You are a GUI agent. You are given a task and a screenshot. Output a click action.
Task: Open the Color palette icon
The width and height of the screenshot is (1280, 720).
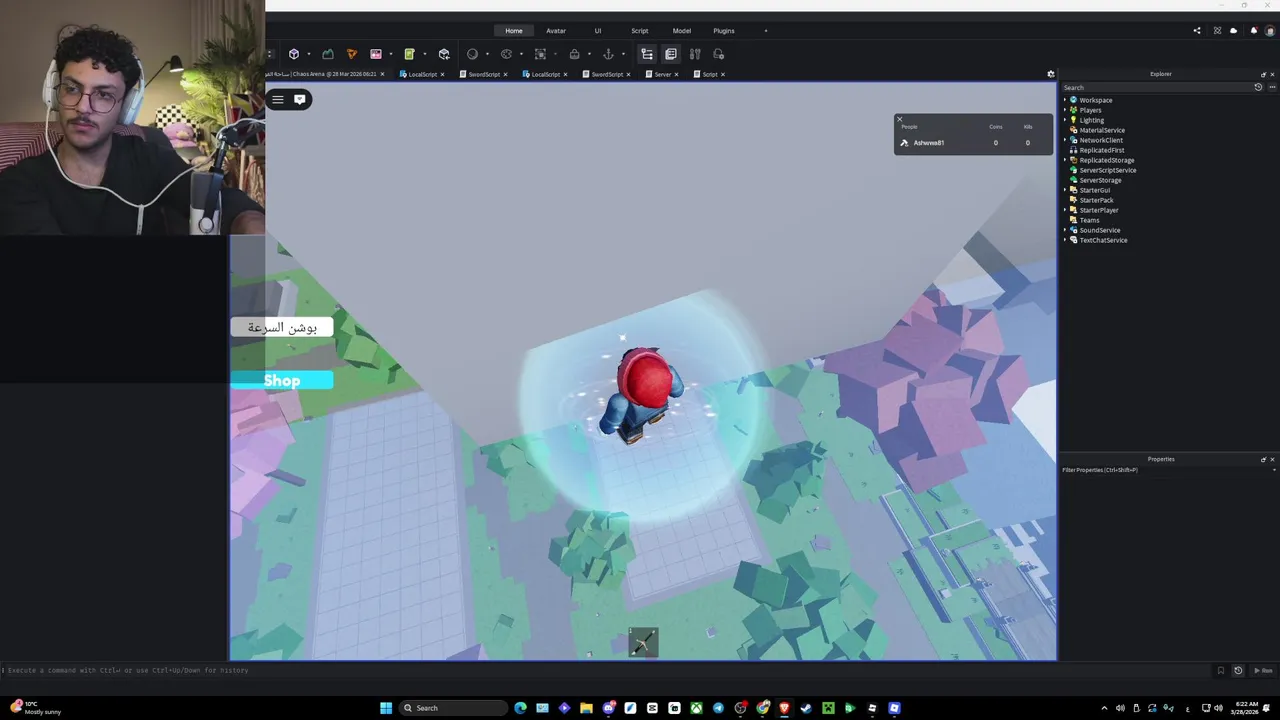[506, 54]
